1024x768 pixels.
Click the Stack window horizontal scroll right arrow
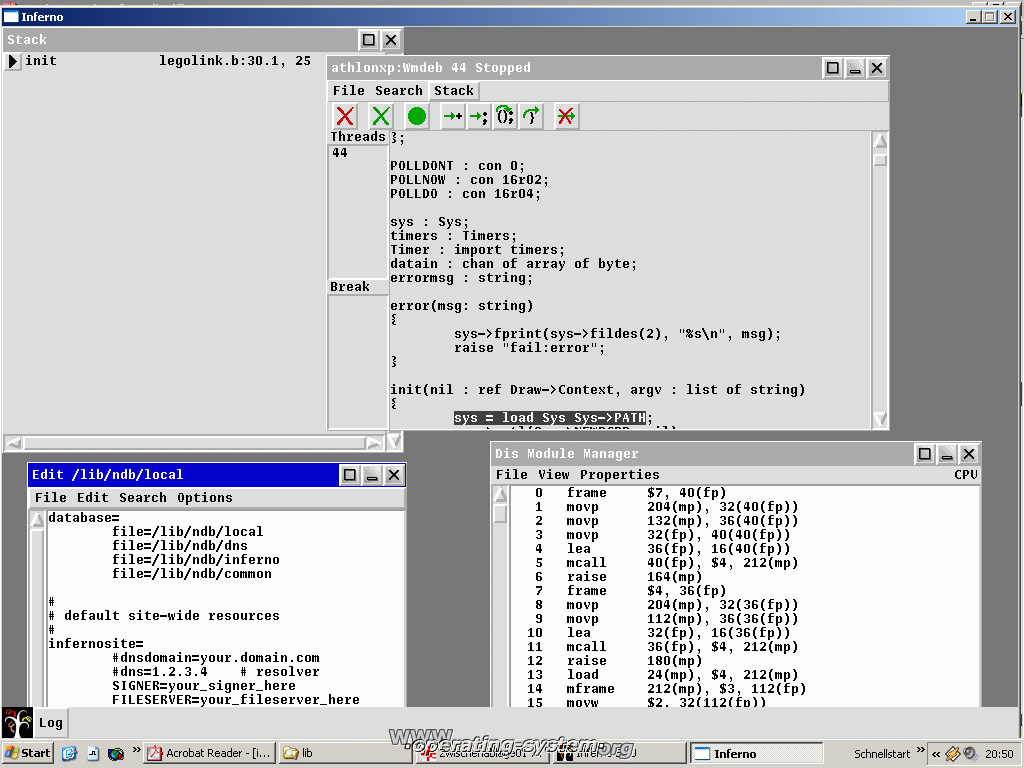[374, 443]
